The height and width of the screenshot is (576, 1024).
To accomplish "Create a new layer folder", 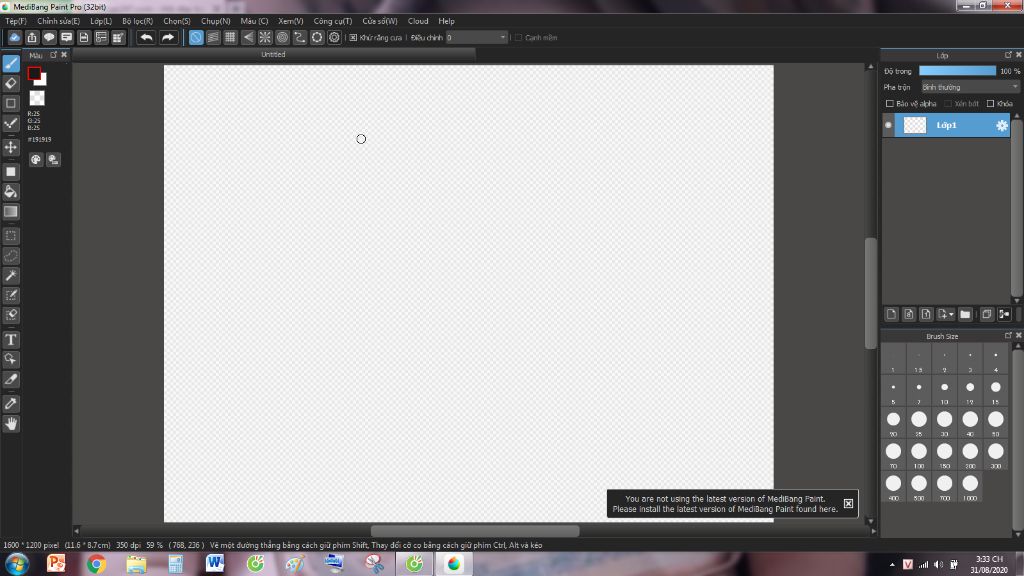I will click(x=965, y=314).
